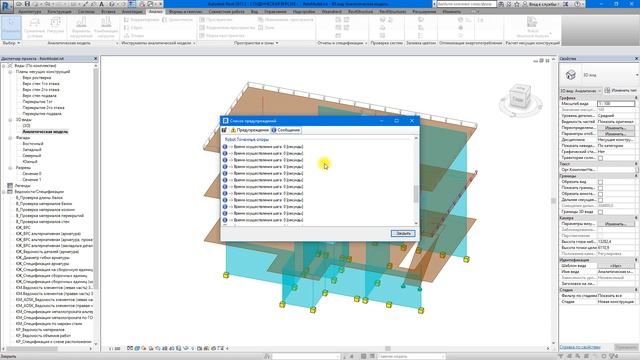Click the Корректировка analytical tool
Screen dimensions: 640x360
point(141,20)
